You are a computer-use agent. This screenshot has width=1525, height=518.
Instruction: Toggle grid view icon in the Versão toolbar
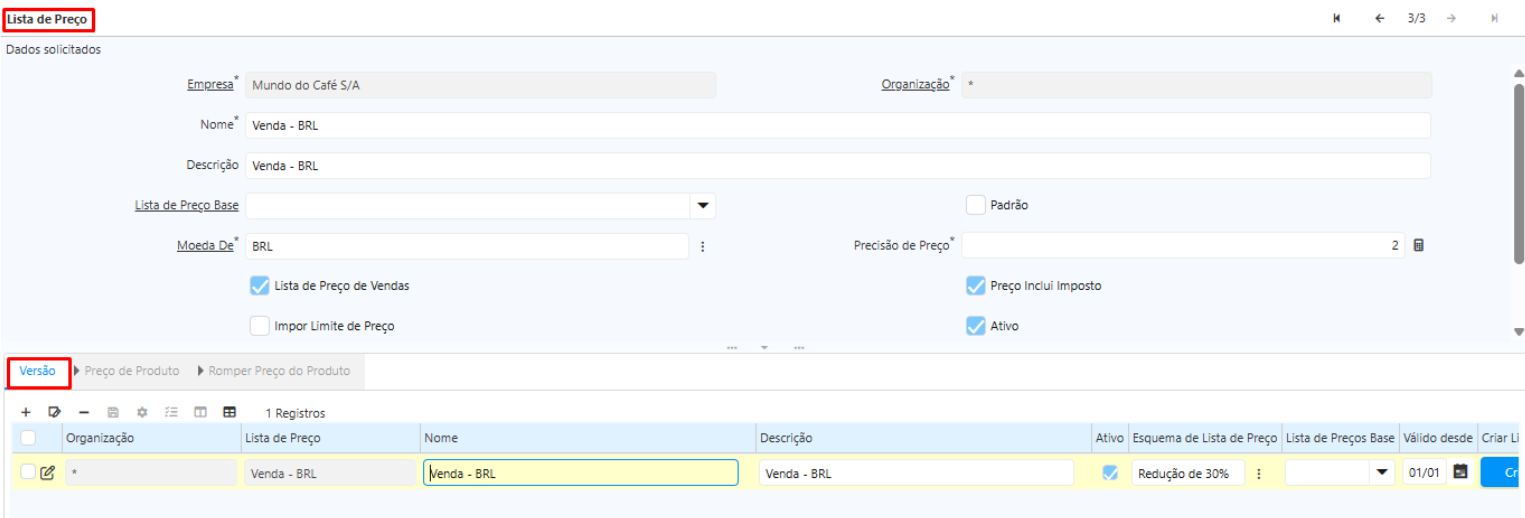230,413
